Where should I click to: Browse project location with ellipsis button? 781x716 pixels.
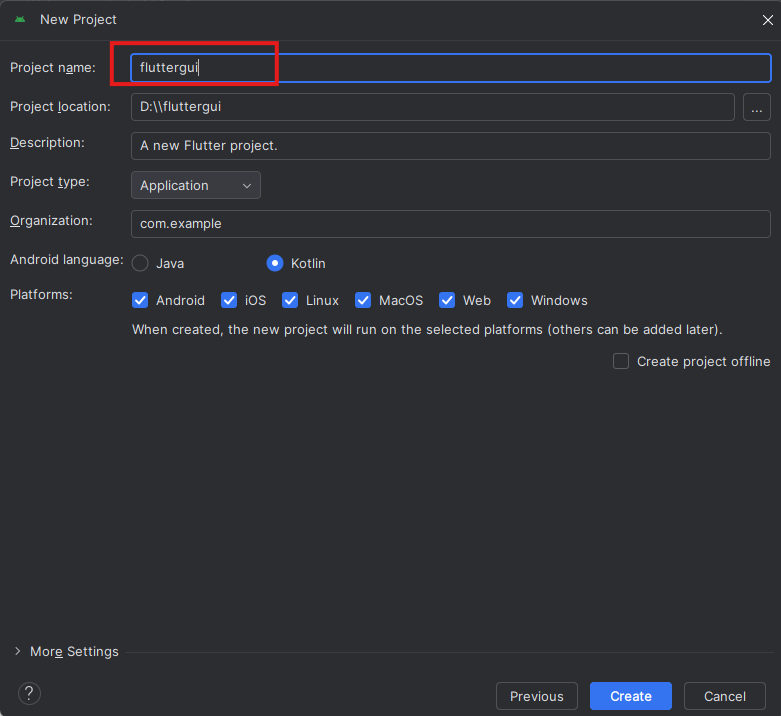(756, 106)
